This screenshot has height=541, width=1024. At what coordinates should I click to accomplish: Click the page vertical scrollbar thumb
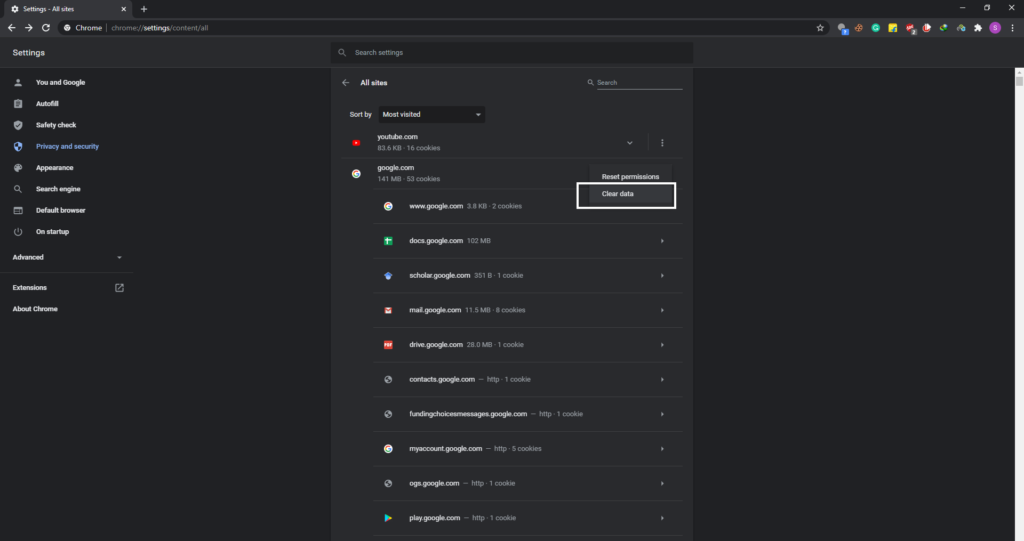(1019, 81)
